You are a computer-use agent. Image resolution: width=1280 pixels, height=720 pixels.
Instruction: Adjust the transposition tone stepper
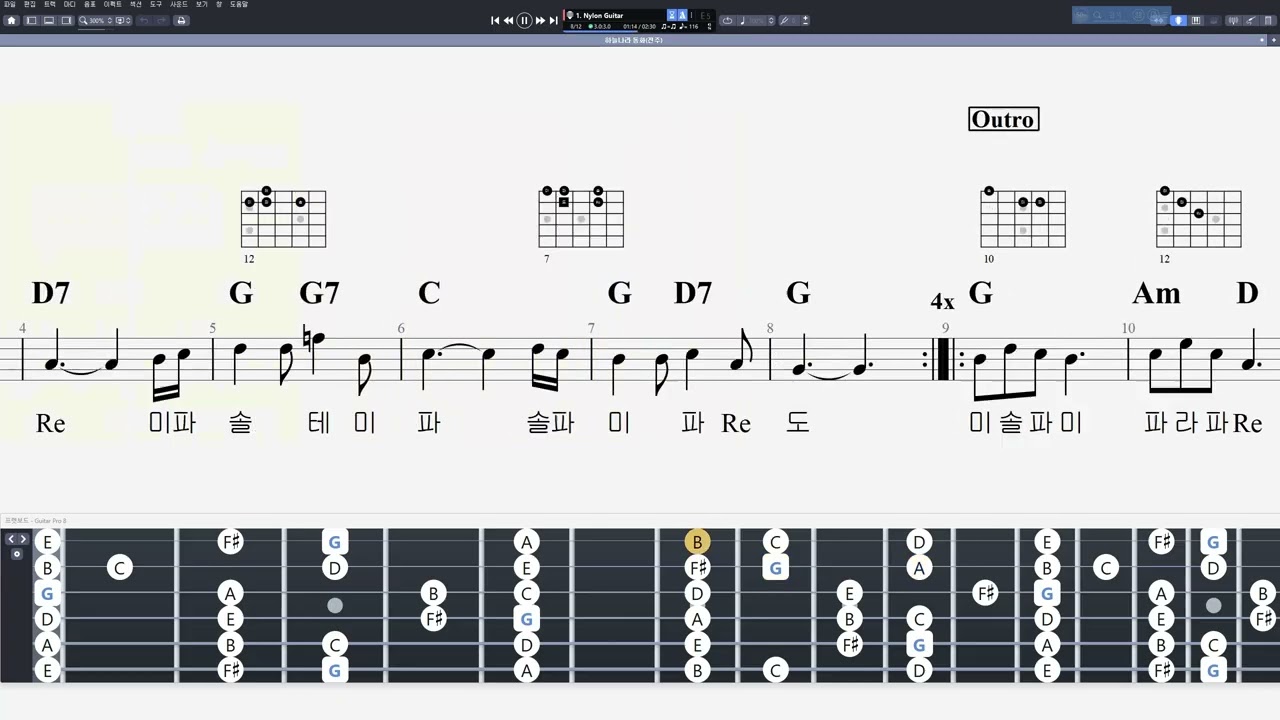805,20
